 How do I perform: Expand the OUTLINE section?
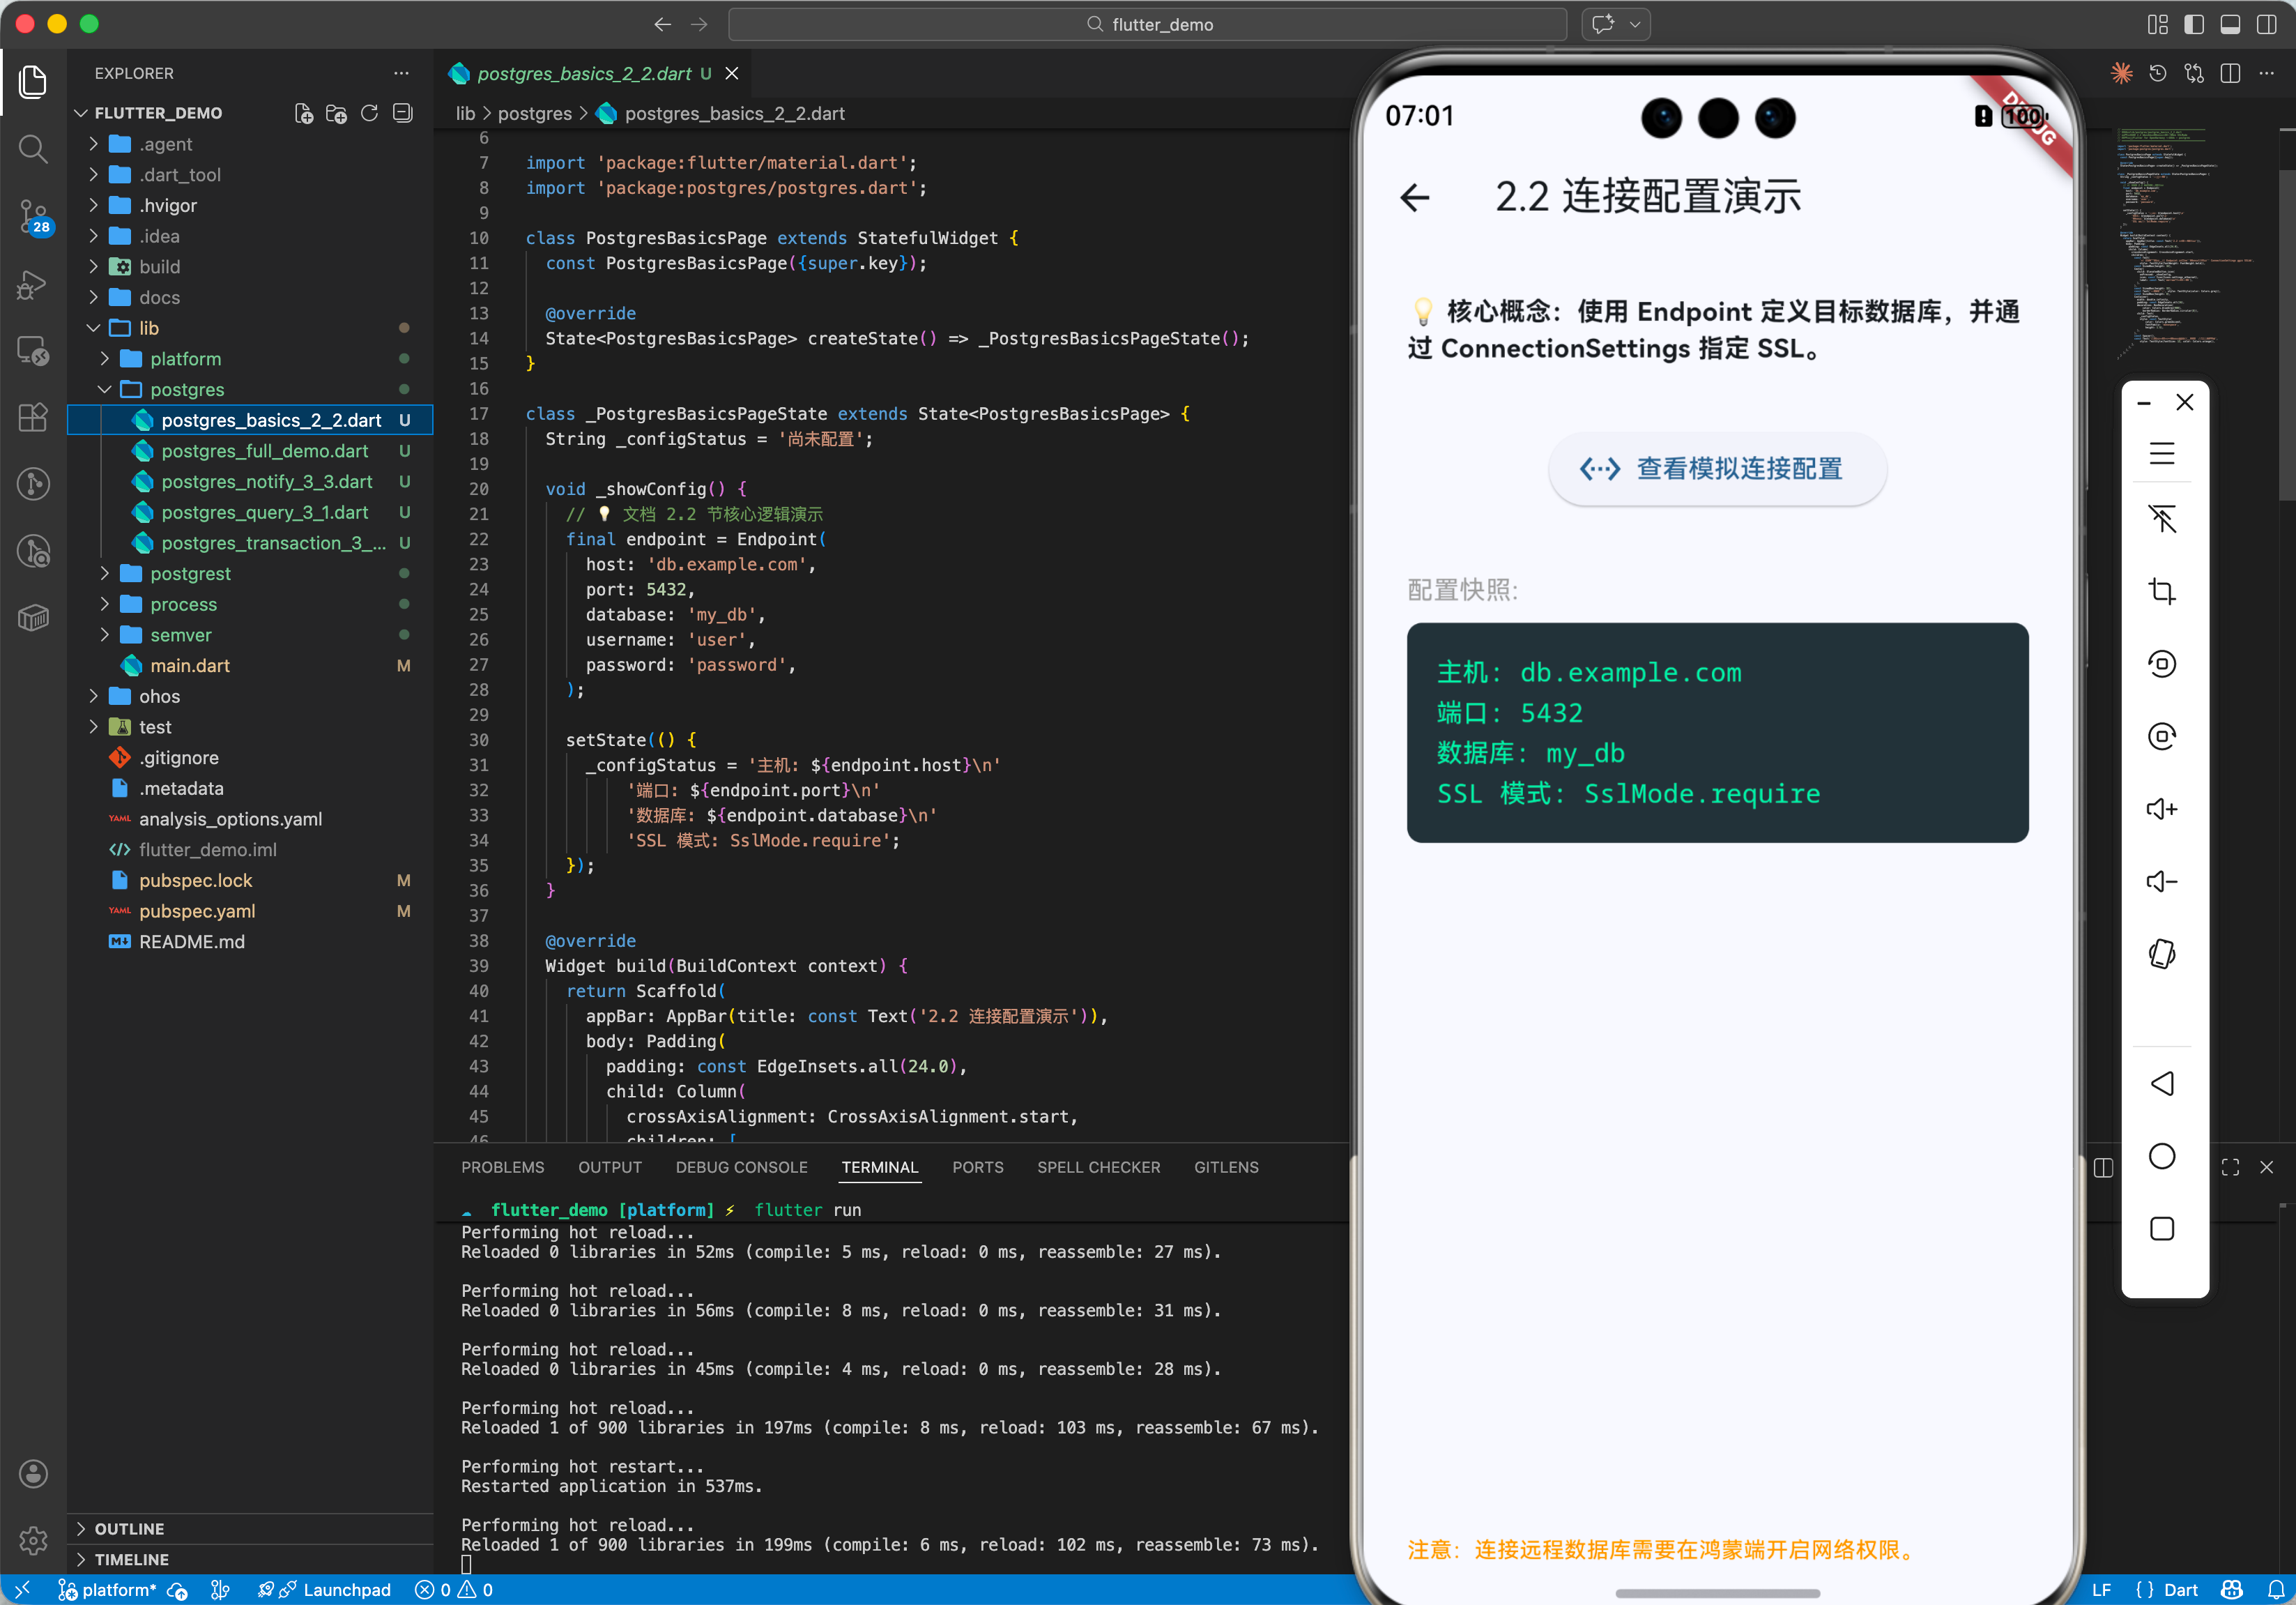129,1528
